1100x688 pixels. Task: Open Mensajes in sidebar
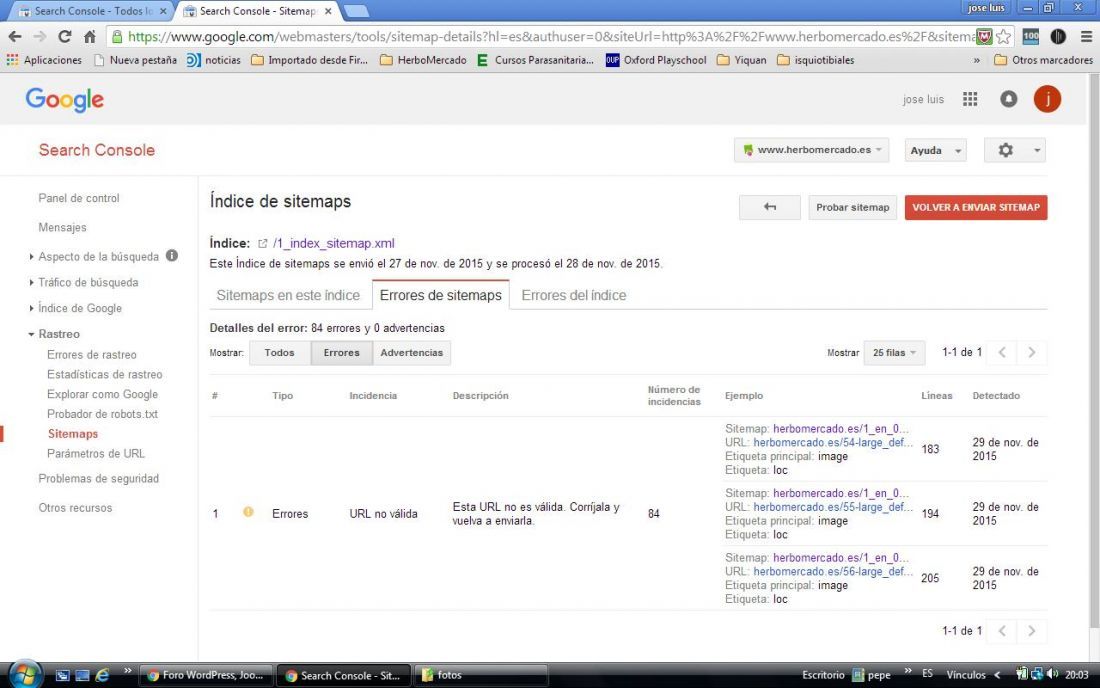point(62,227)
